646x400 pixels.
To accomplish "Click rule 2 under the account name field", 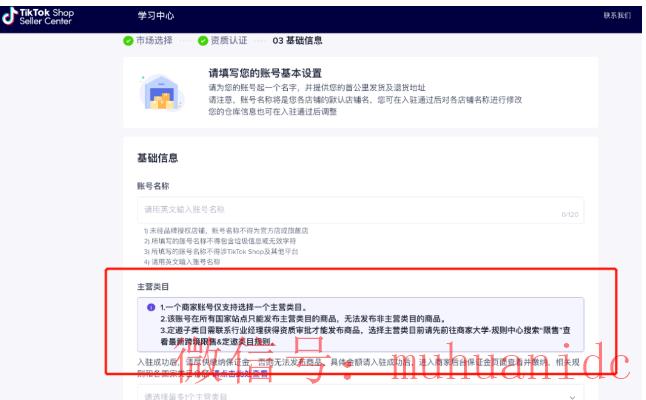I will tap(220, 241).
